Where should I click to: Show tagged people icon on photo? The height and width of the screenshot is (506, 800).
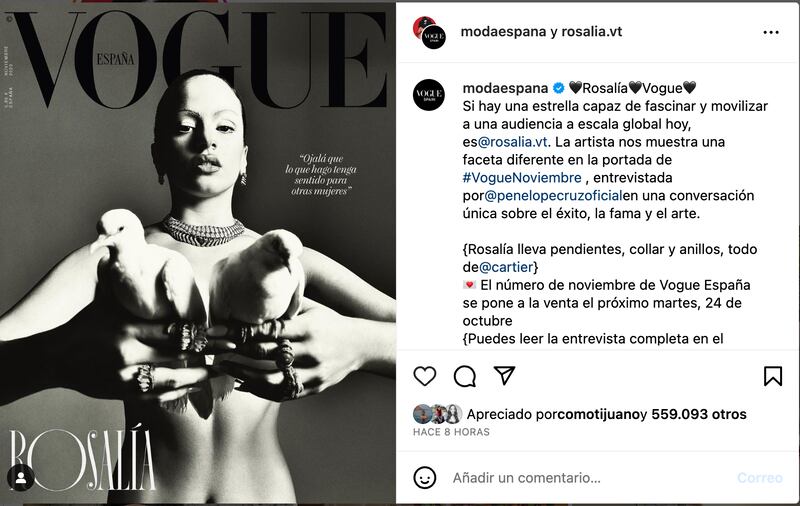(x=21, y=478)
